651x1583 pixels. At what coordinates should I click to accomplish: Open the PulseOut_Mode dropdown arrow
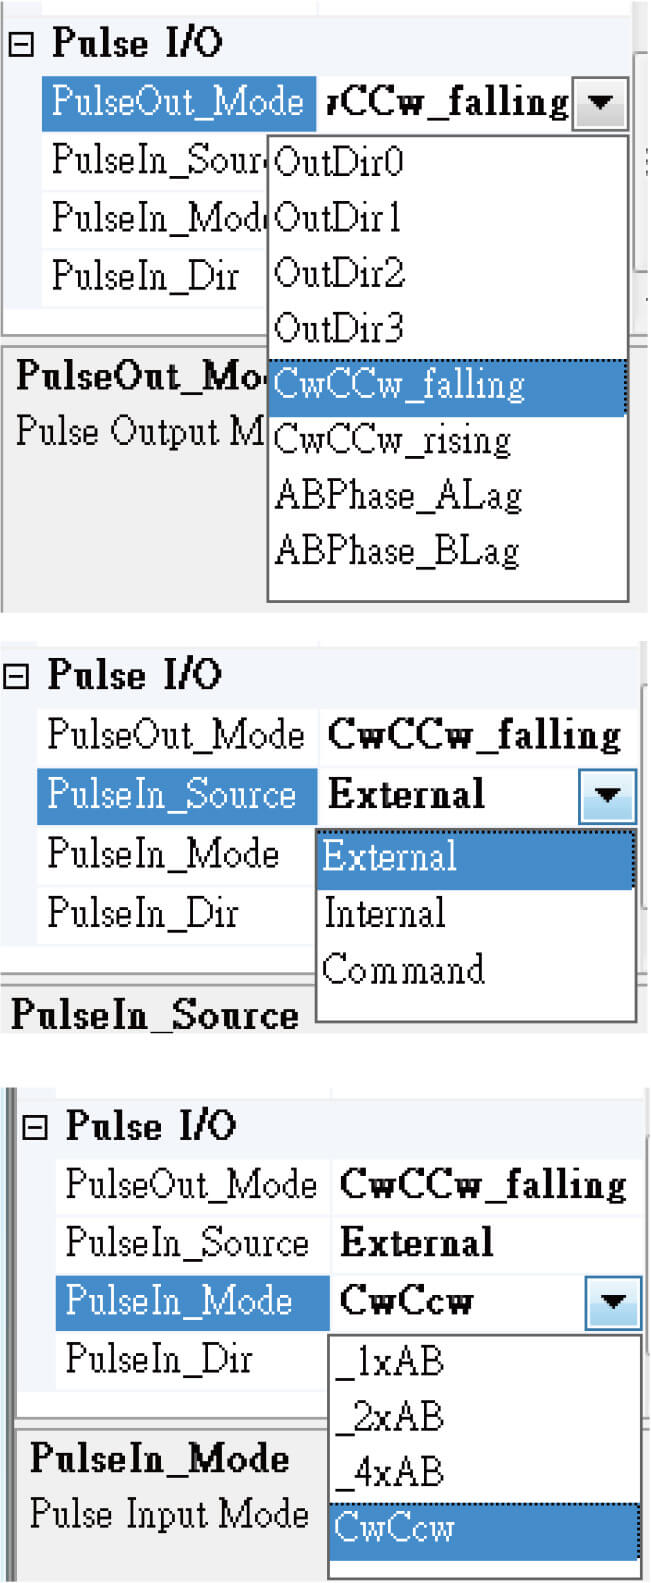click(601, 102)
